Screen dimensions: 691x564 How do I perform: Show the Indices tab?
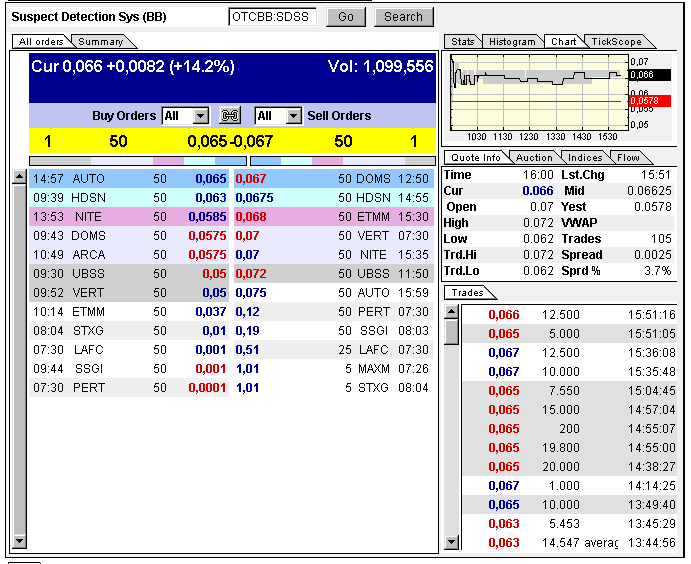pos(585,158)
